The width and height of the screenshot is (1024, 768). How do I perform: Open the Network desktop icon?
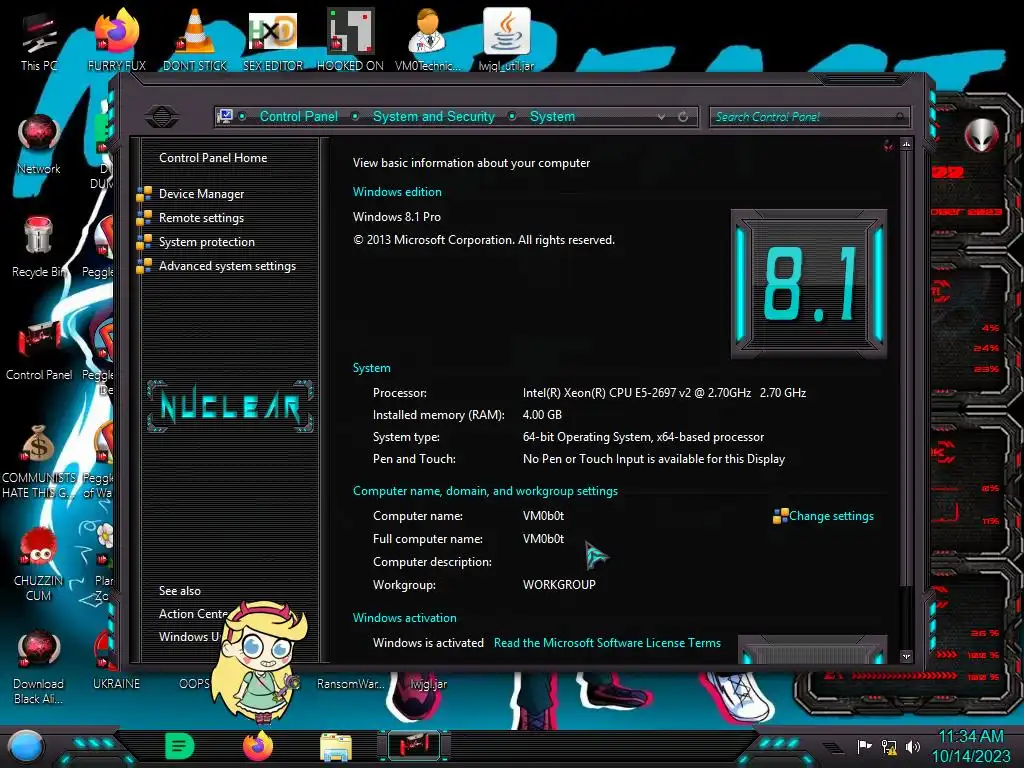(x=39, y=144)
